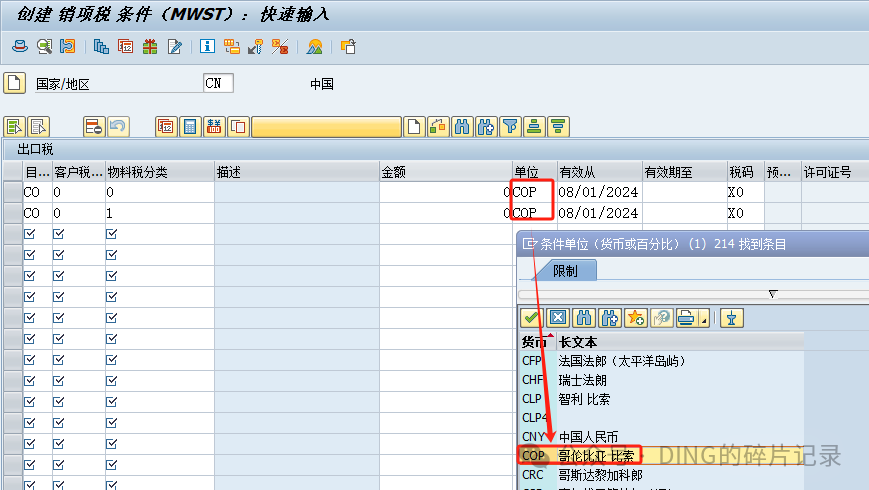
Task: Click the copy-pages icon in table toolbar
Action: pos(238,127)
